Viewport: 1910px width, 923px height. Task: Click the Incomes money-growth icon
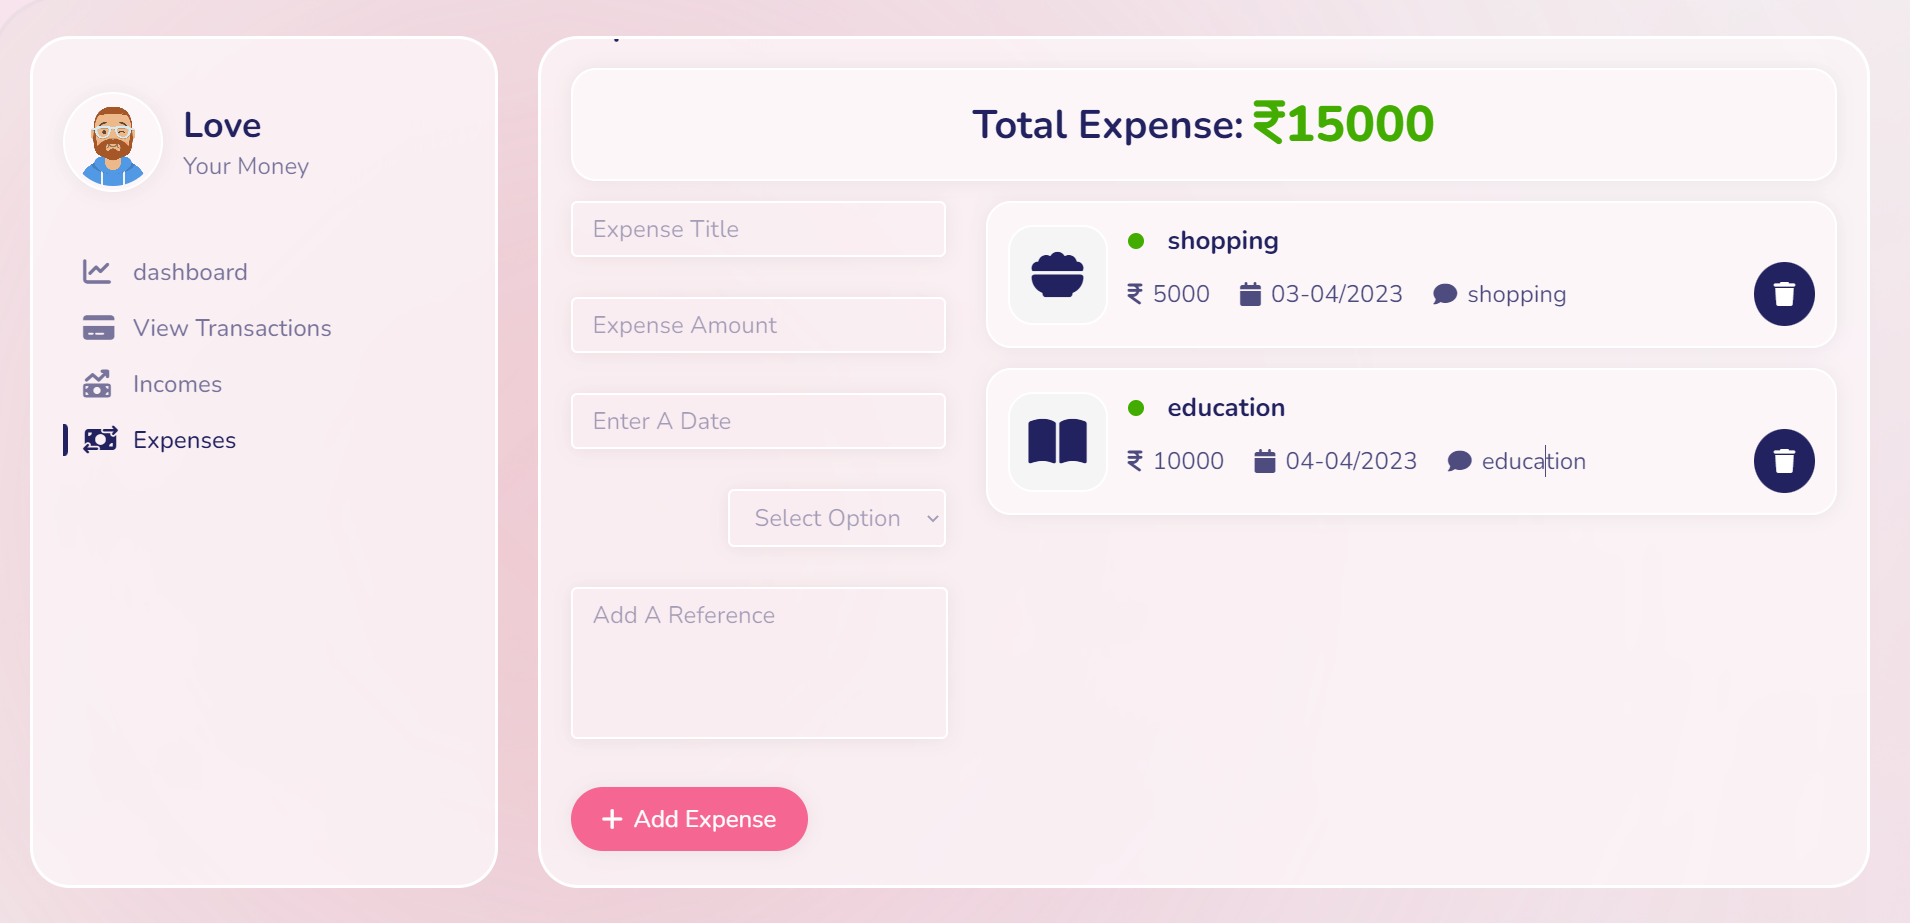tap(97, 383)
